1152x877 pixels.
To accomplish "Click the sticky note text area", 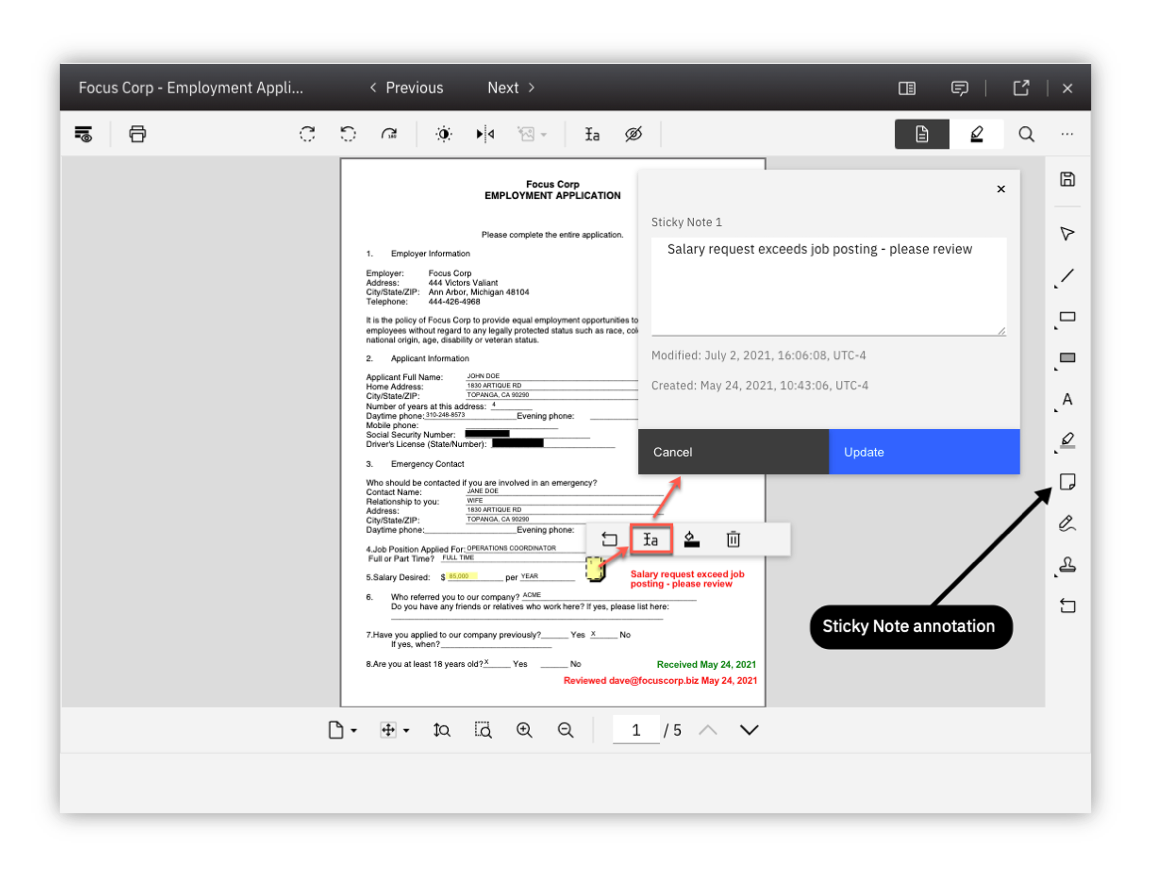I will pyautogui.click(x=828, y=286).
